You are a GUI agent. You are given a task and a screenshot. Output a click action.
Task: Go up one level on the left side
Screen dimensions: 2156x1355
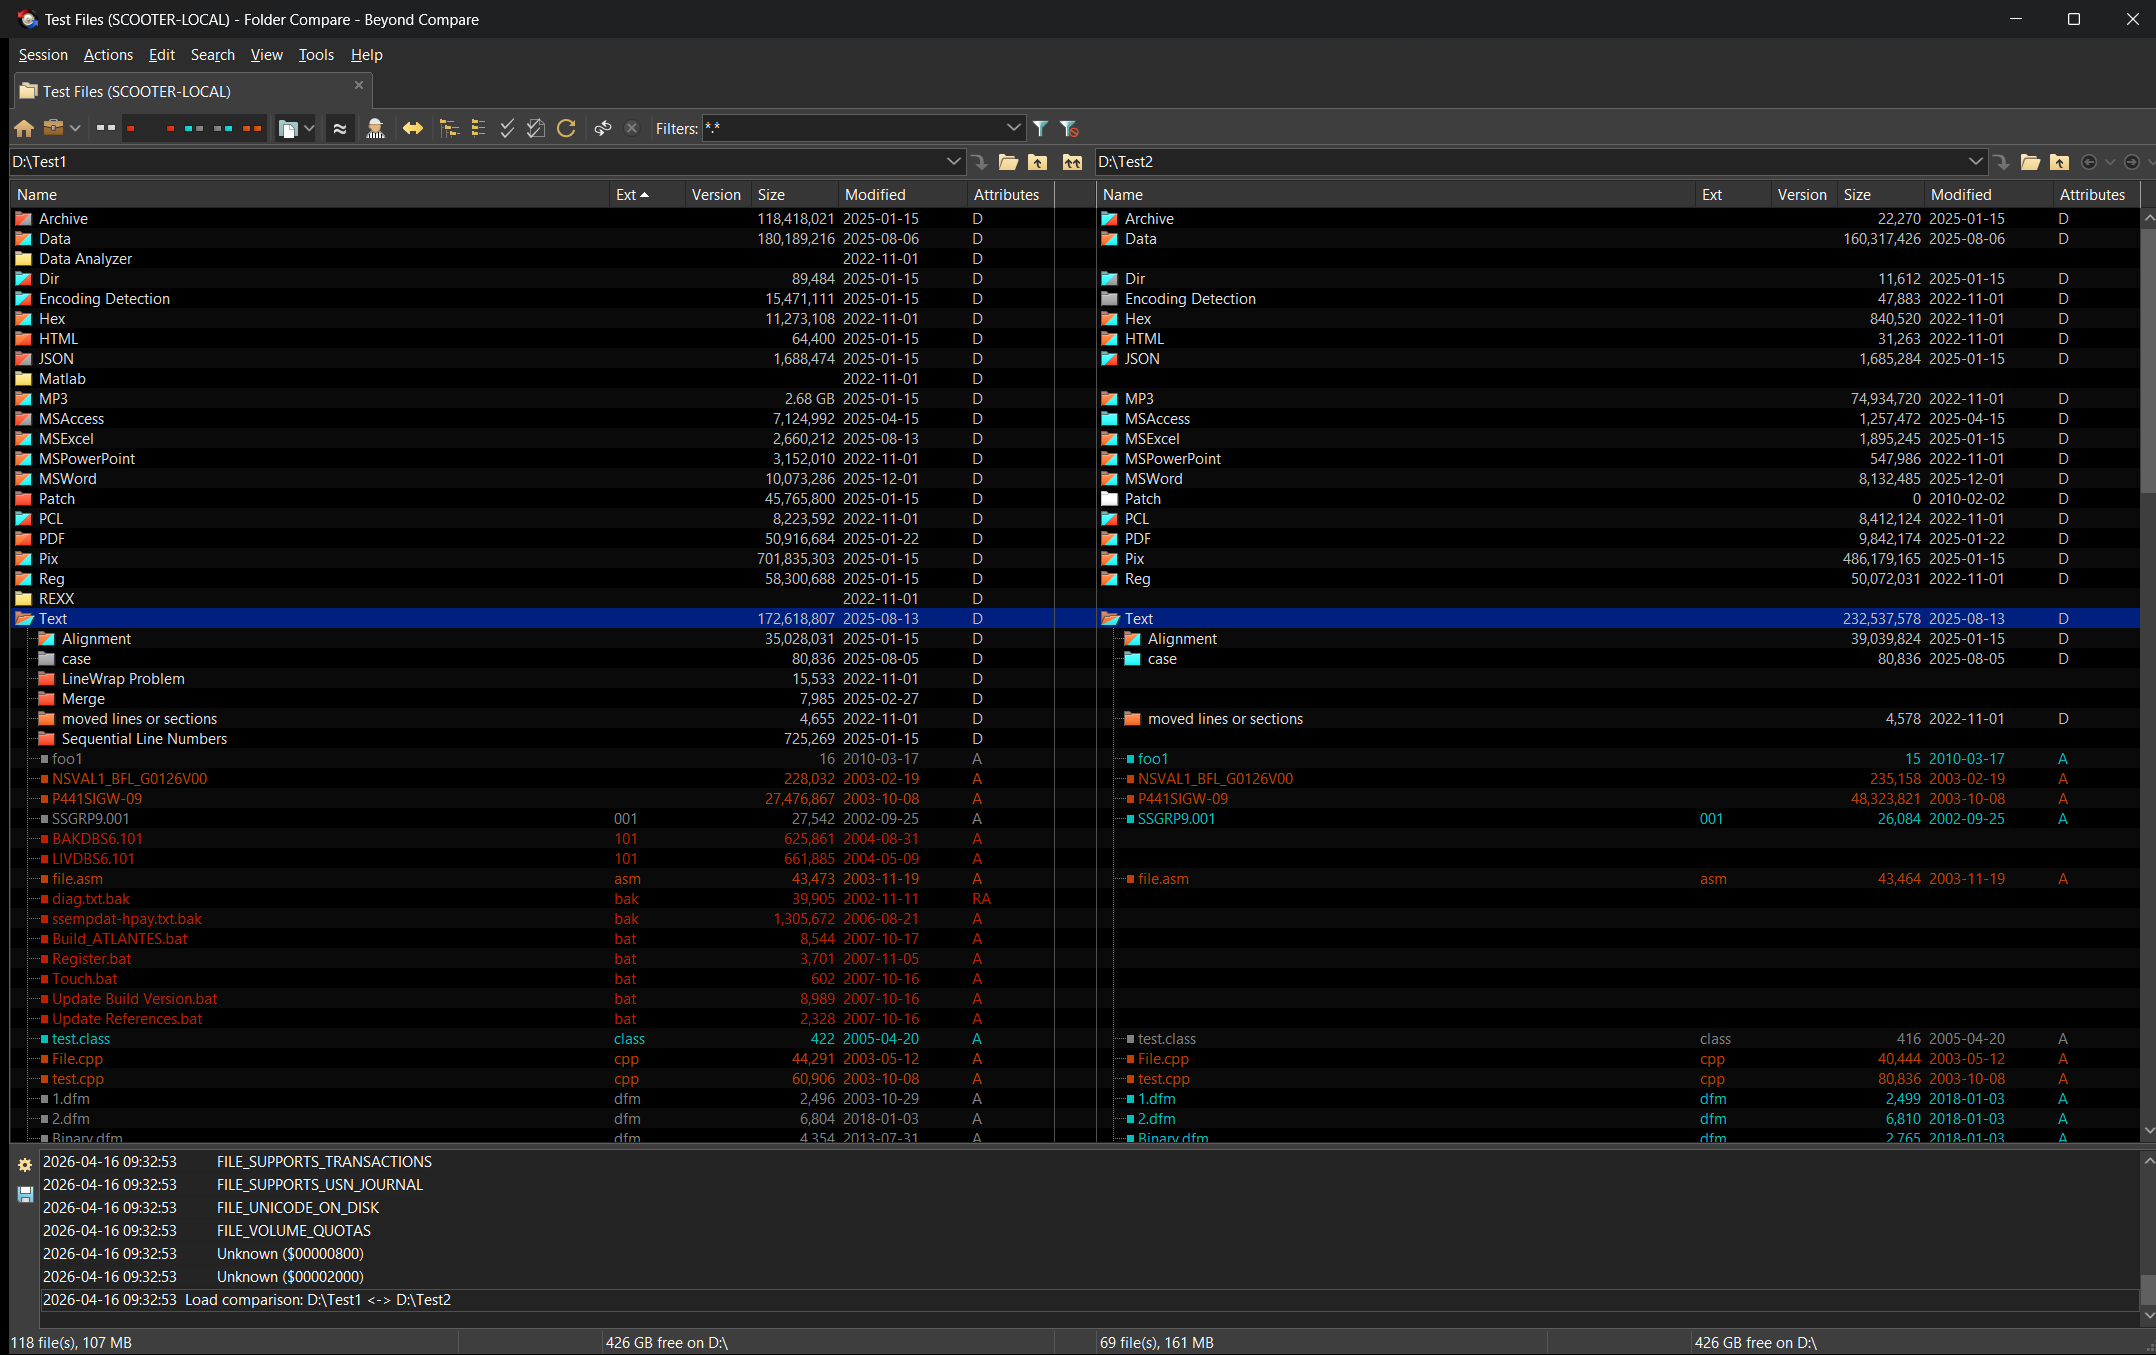[1038, 162]
